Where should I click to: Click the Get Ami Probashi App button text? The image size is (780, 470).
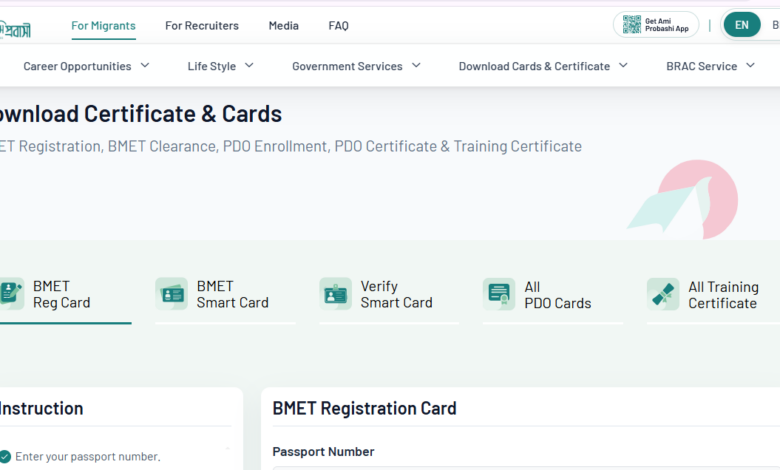pyautogui.click(x=667, y=25)
